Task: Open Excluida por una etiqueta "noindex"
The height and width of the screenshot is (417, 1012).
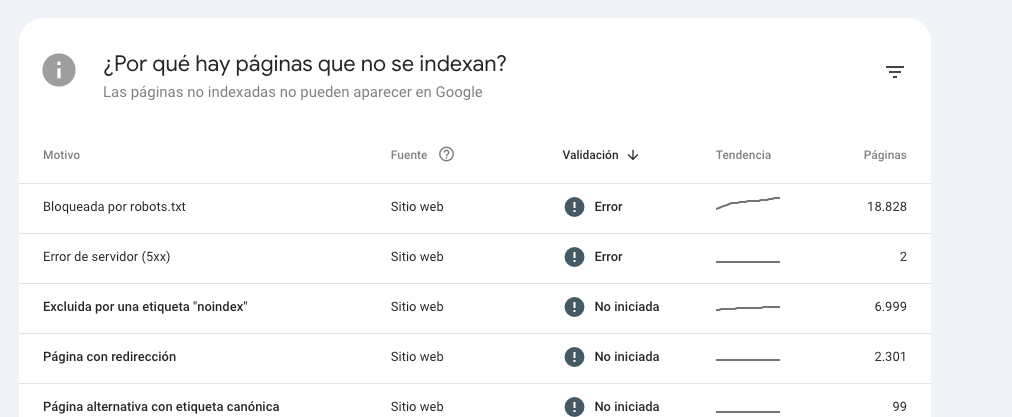Action: [145, 307]
